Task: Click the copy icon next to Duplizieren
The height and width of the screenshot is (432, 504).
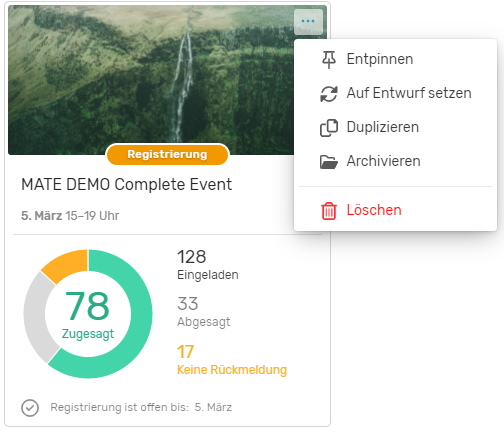Action: tap(329, 128)
